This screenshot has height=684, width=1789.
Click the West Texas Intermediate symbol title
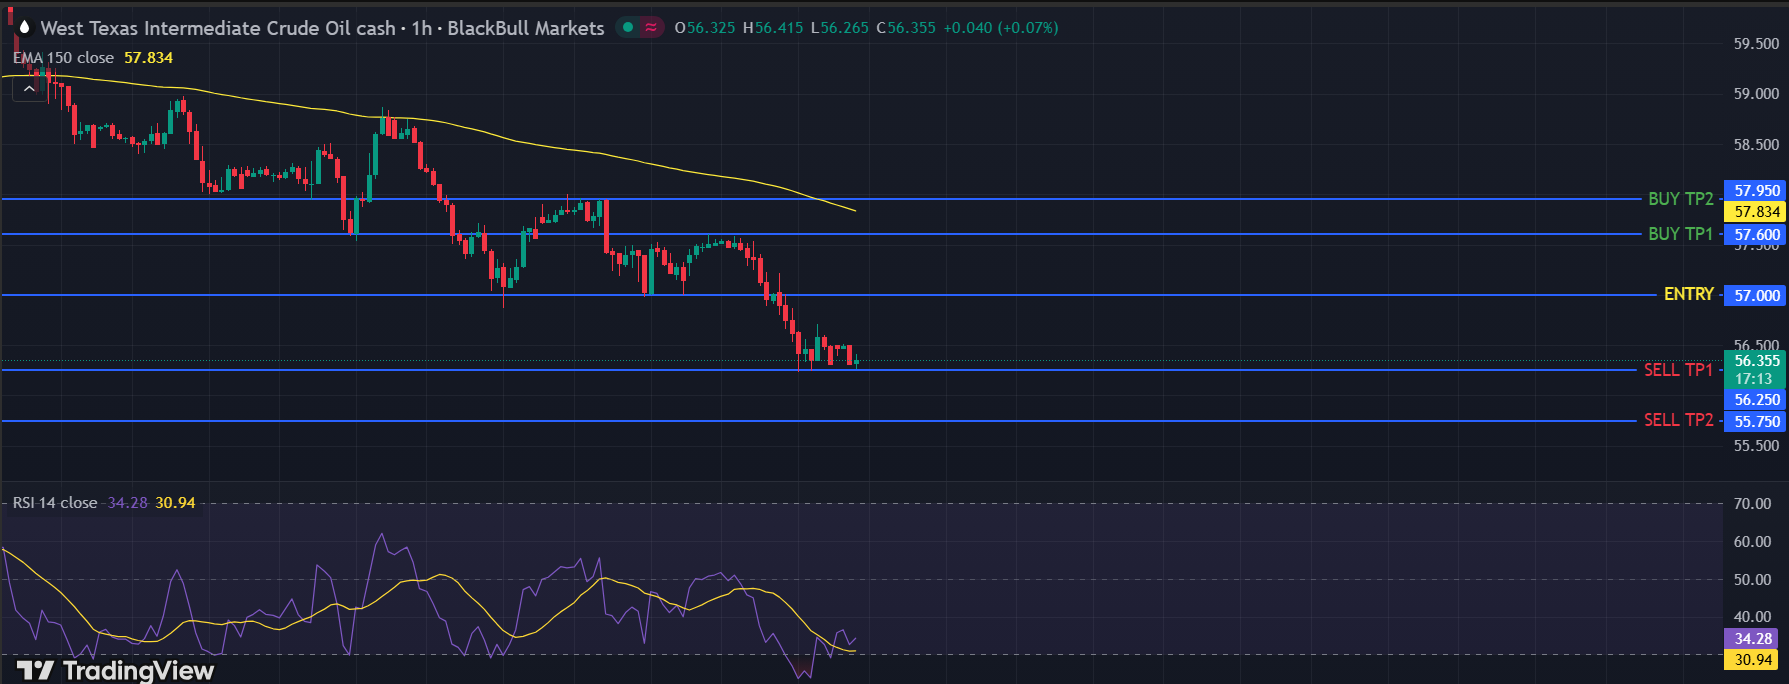(217, 28)
